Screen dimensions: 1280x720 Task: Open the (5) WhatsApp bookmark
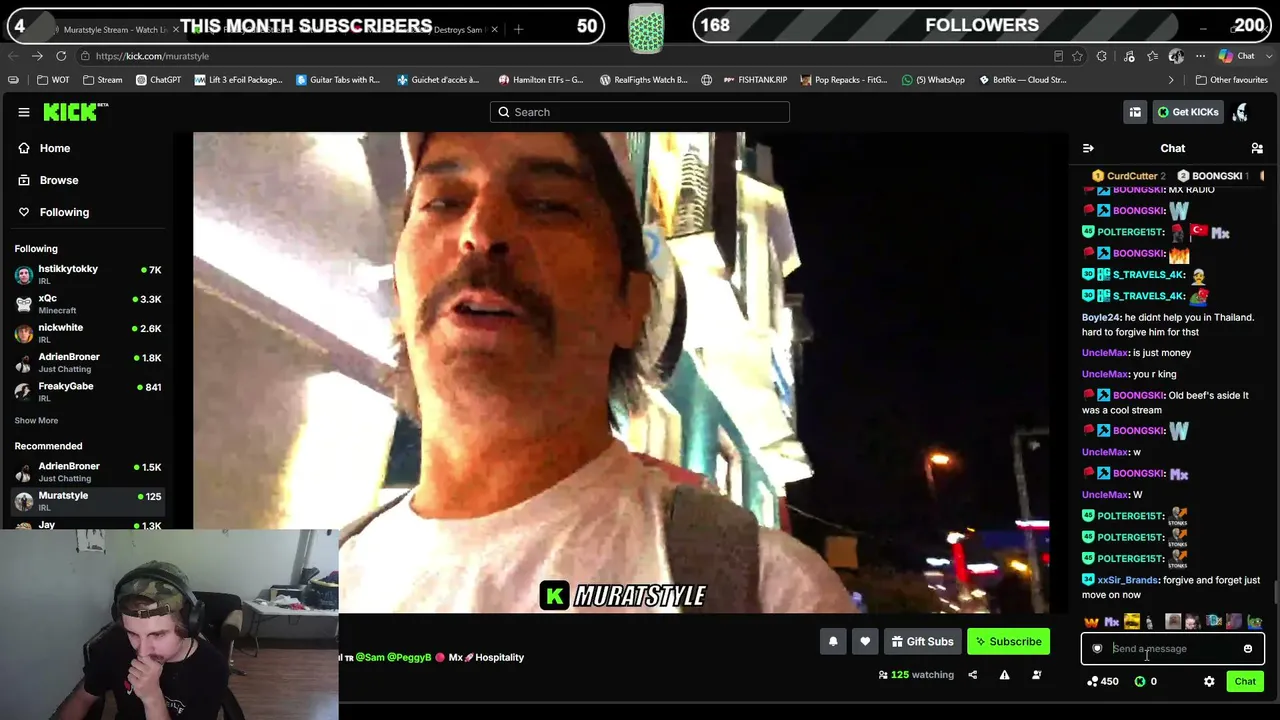tap(933, 80)
